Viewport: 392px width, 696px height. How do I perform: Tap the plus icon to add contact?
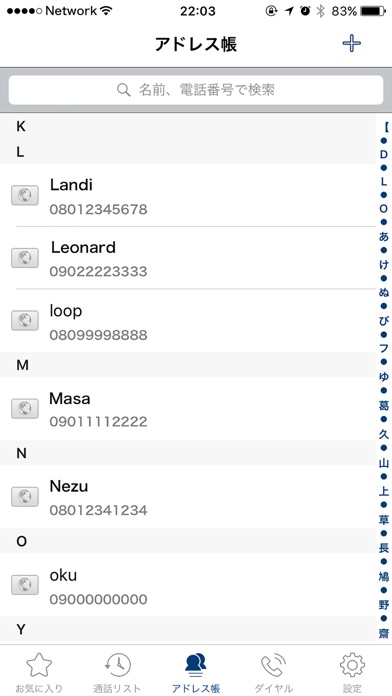click(x=351, y=43)
